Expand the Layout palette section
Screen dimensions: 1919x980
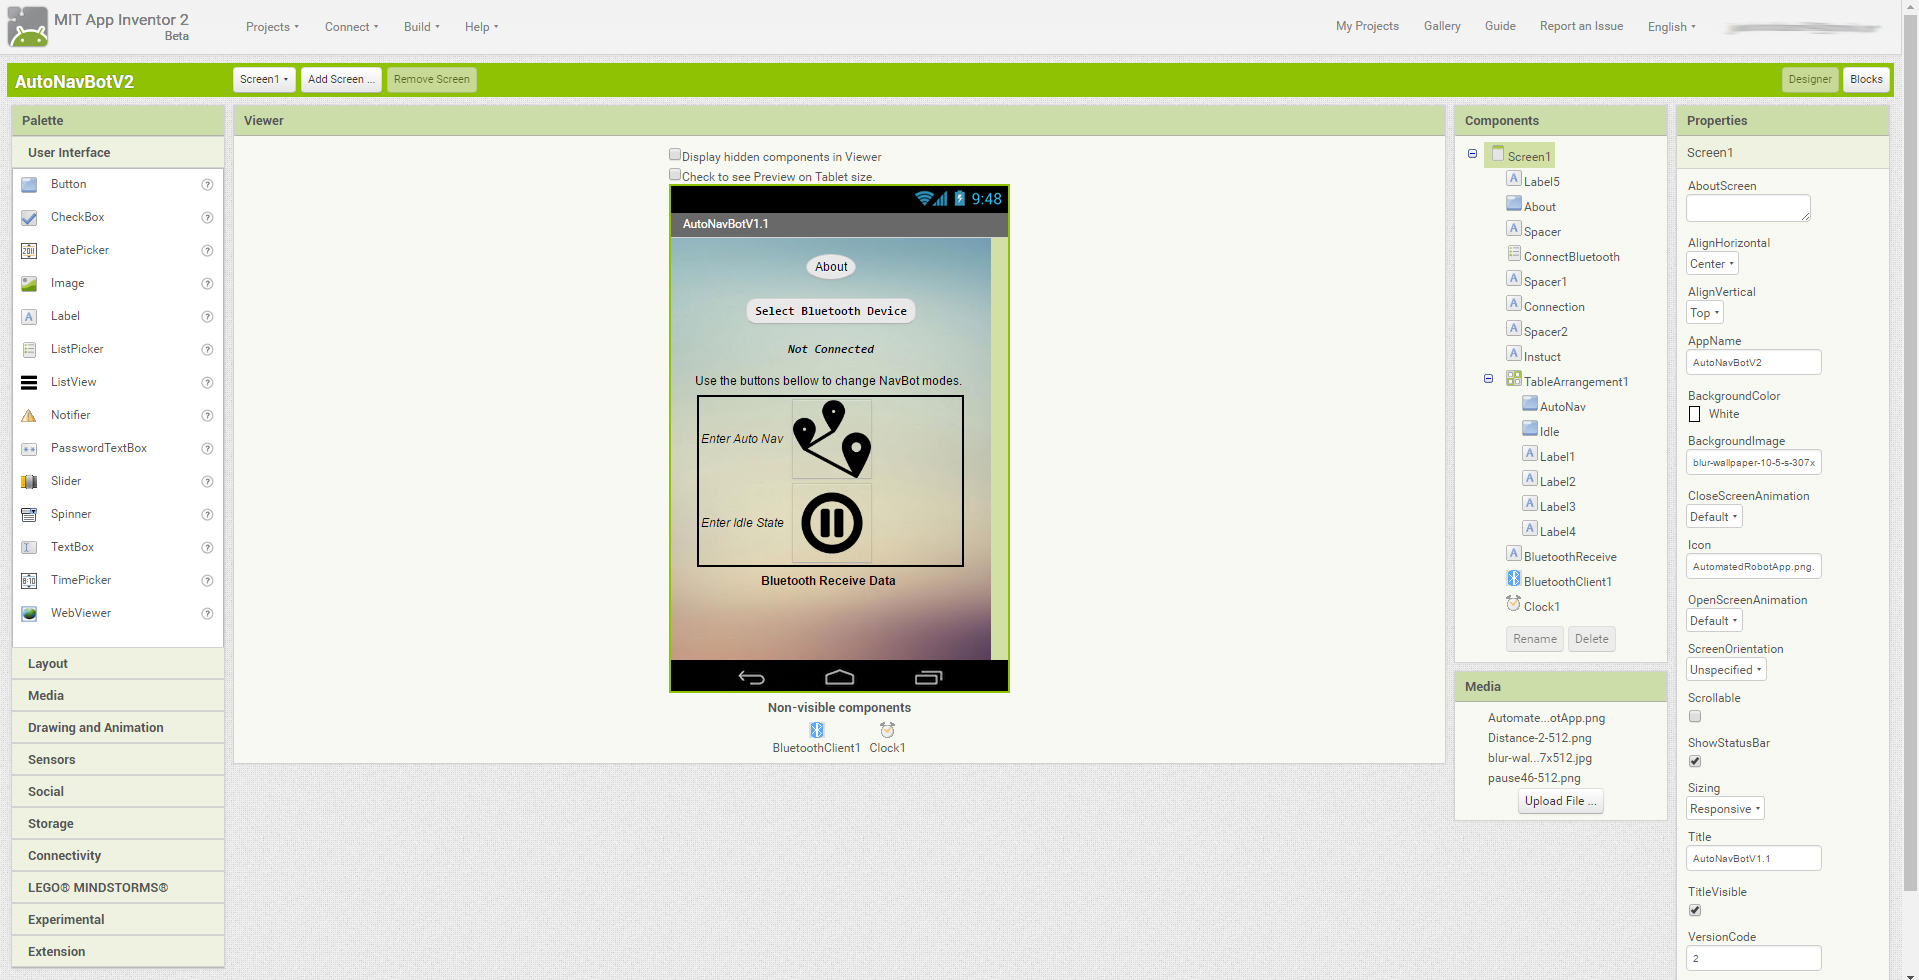click(x=118, y=664)
